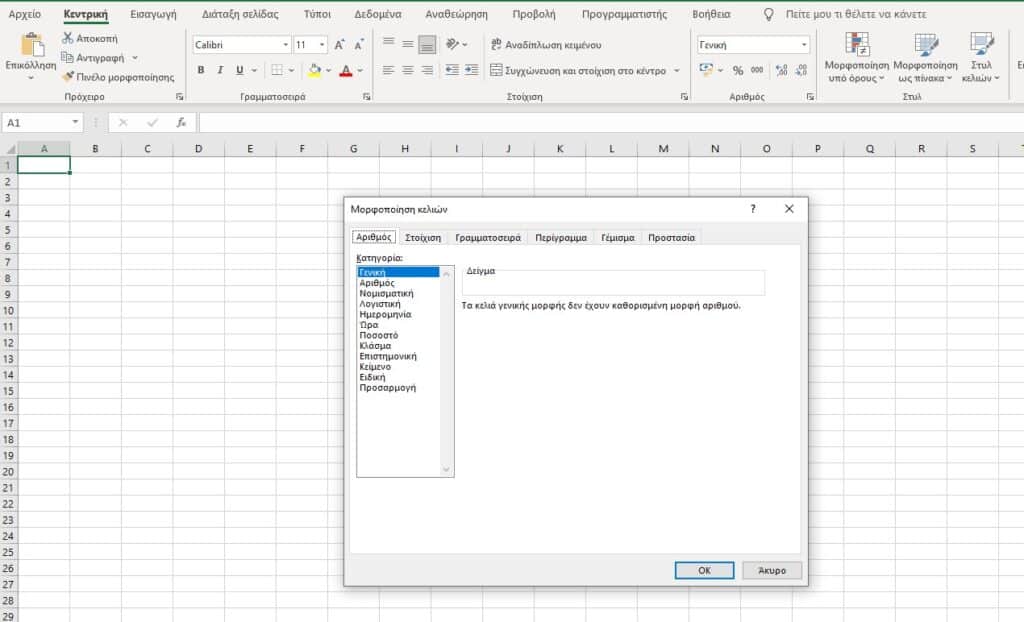Click the Copy (Αντιγραφή) icon
1024x622 pixels.
click(67, 57)
